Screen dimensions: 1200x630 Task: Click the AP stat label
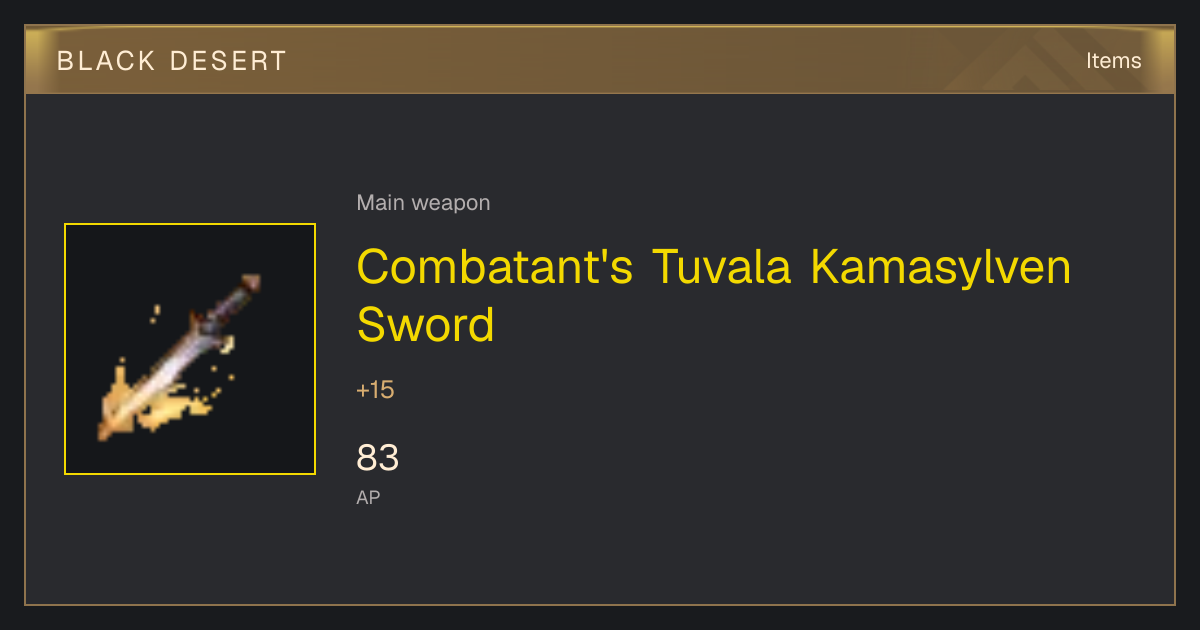(x=368, y=497)
